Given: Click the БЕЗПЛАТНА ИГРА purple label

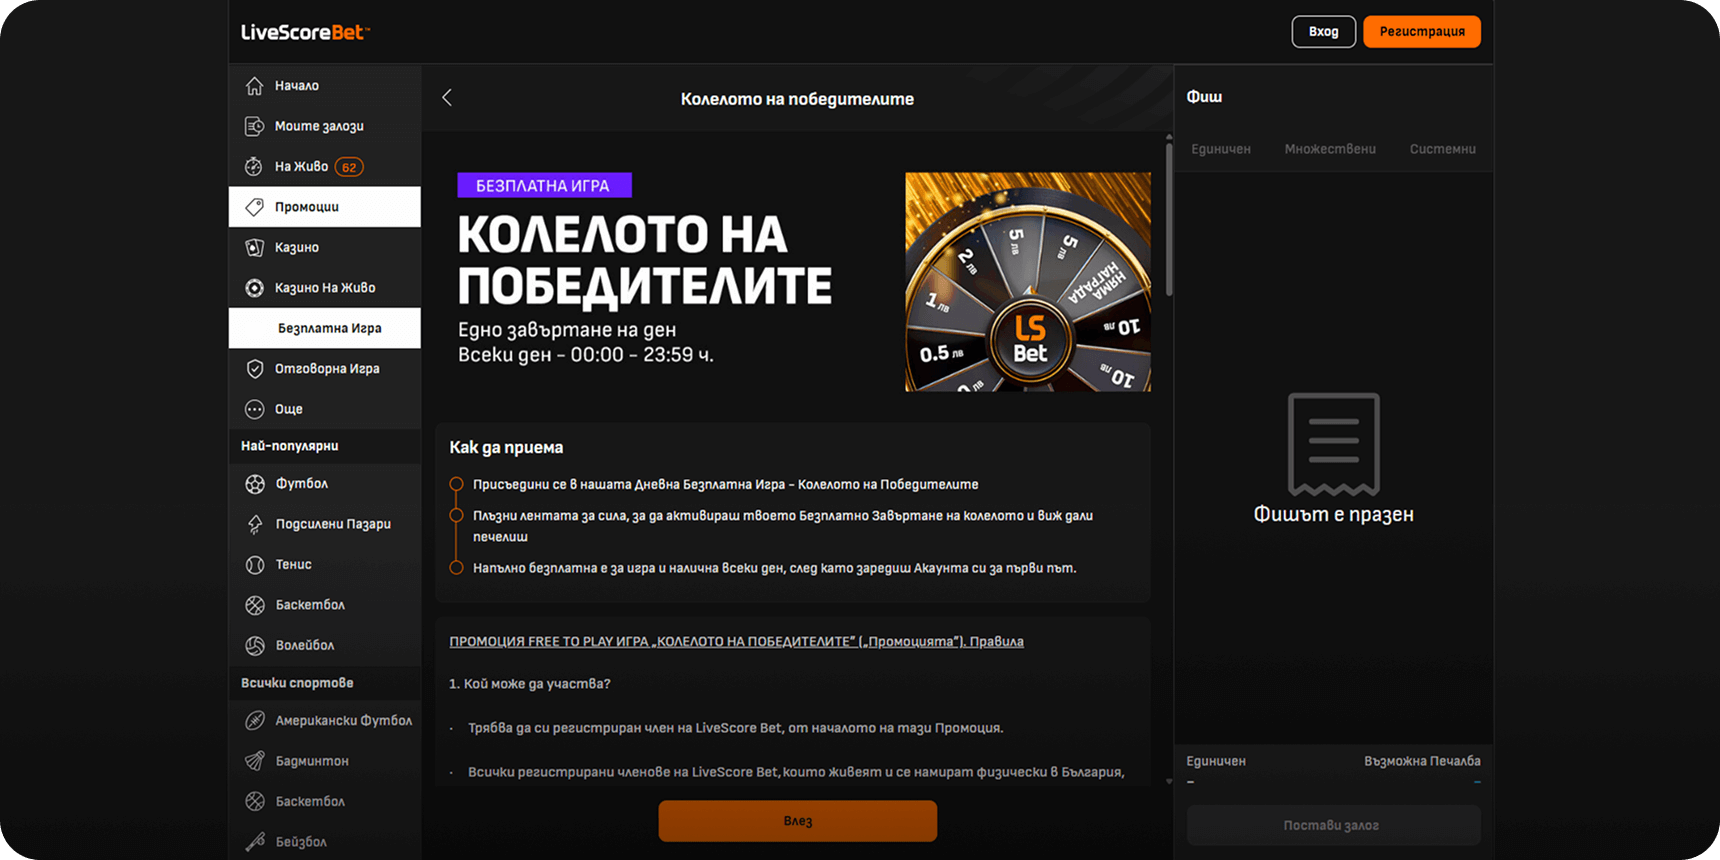Looking at the screenshot, I should [x=544, y=185].
